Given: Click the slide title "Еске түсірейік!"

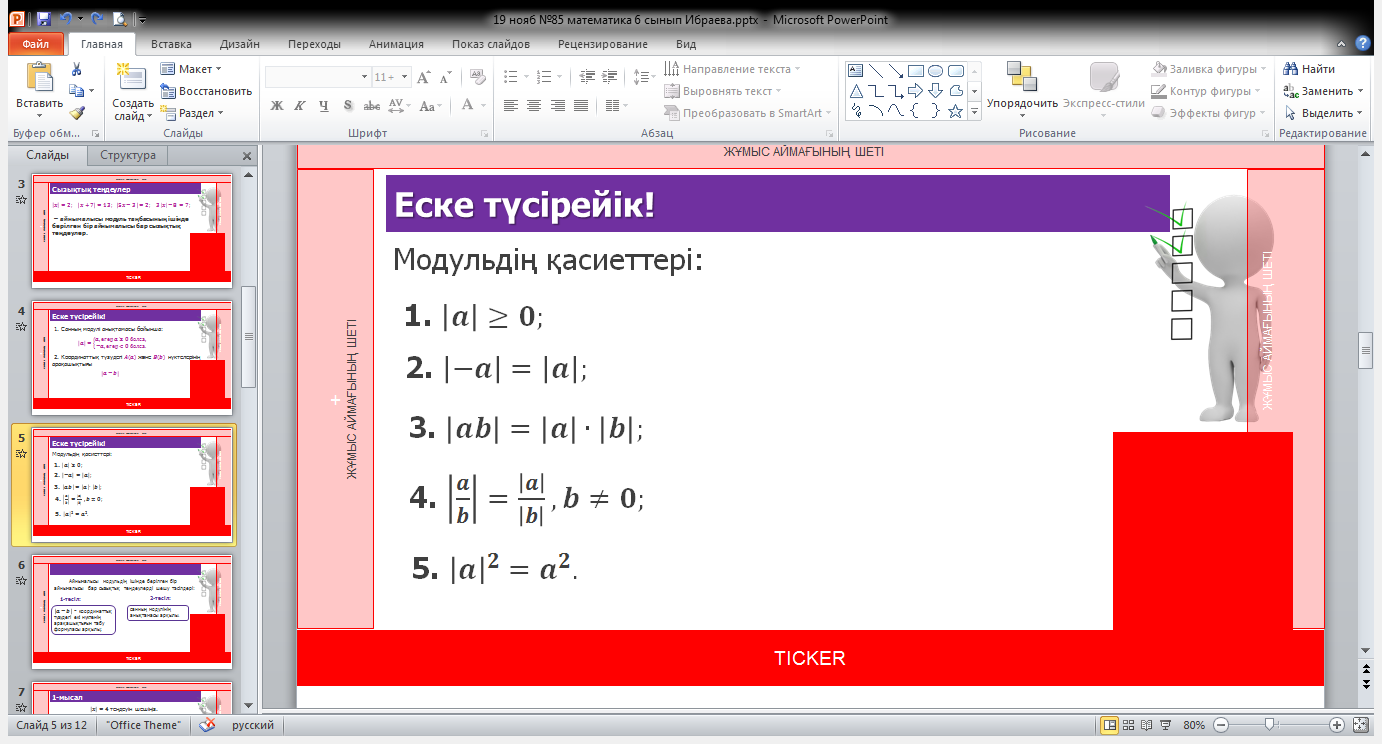Looking at the screenshot, I should pyautogui.click(x=525, y=204).
